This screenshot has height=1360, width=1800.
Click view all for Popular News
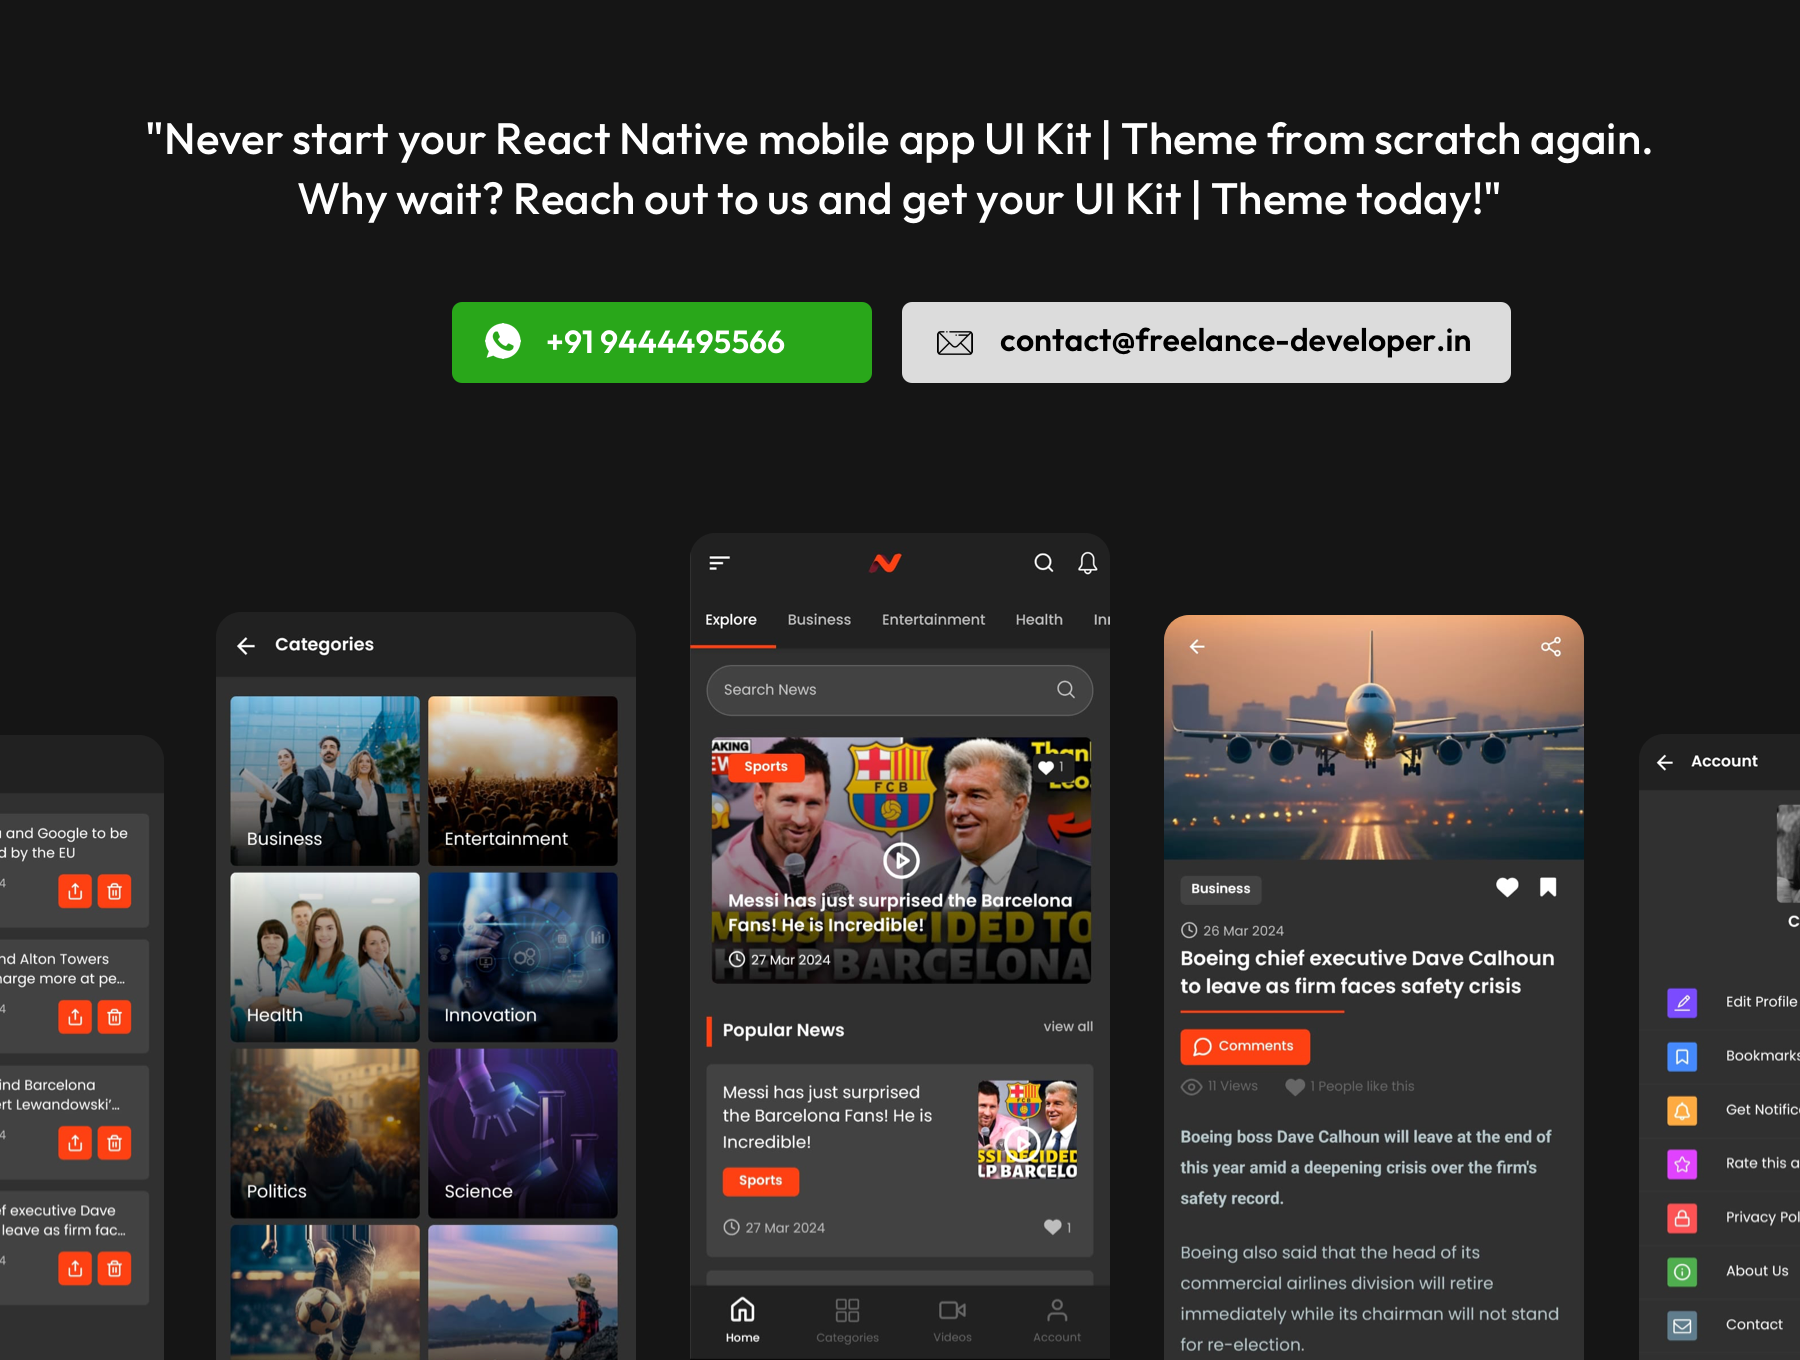point(1068,1027)
